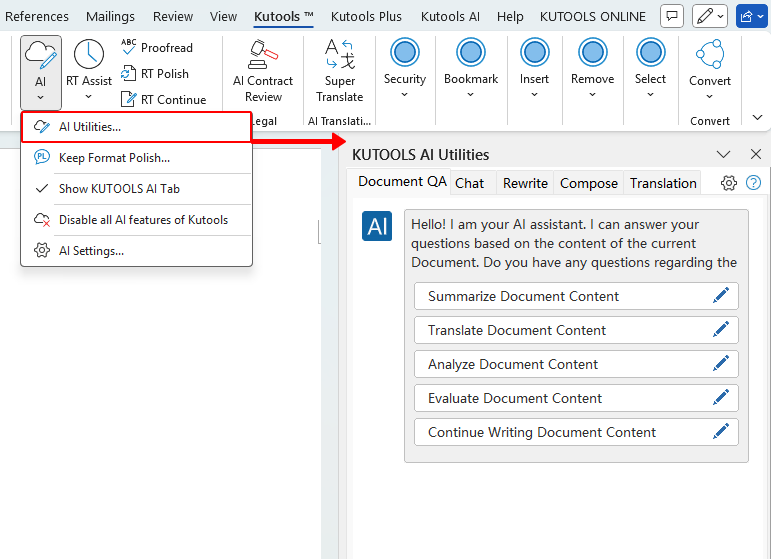Image resolution: width=771 pixels, height=559 pixels.
Task: Click Analyze Document Content button
Action: click(576, 364)
